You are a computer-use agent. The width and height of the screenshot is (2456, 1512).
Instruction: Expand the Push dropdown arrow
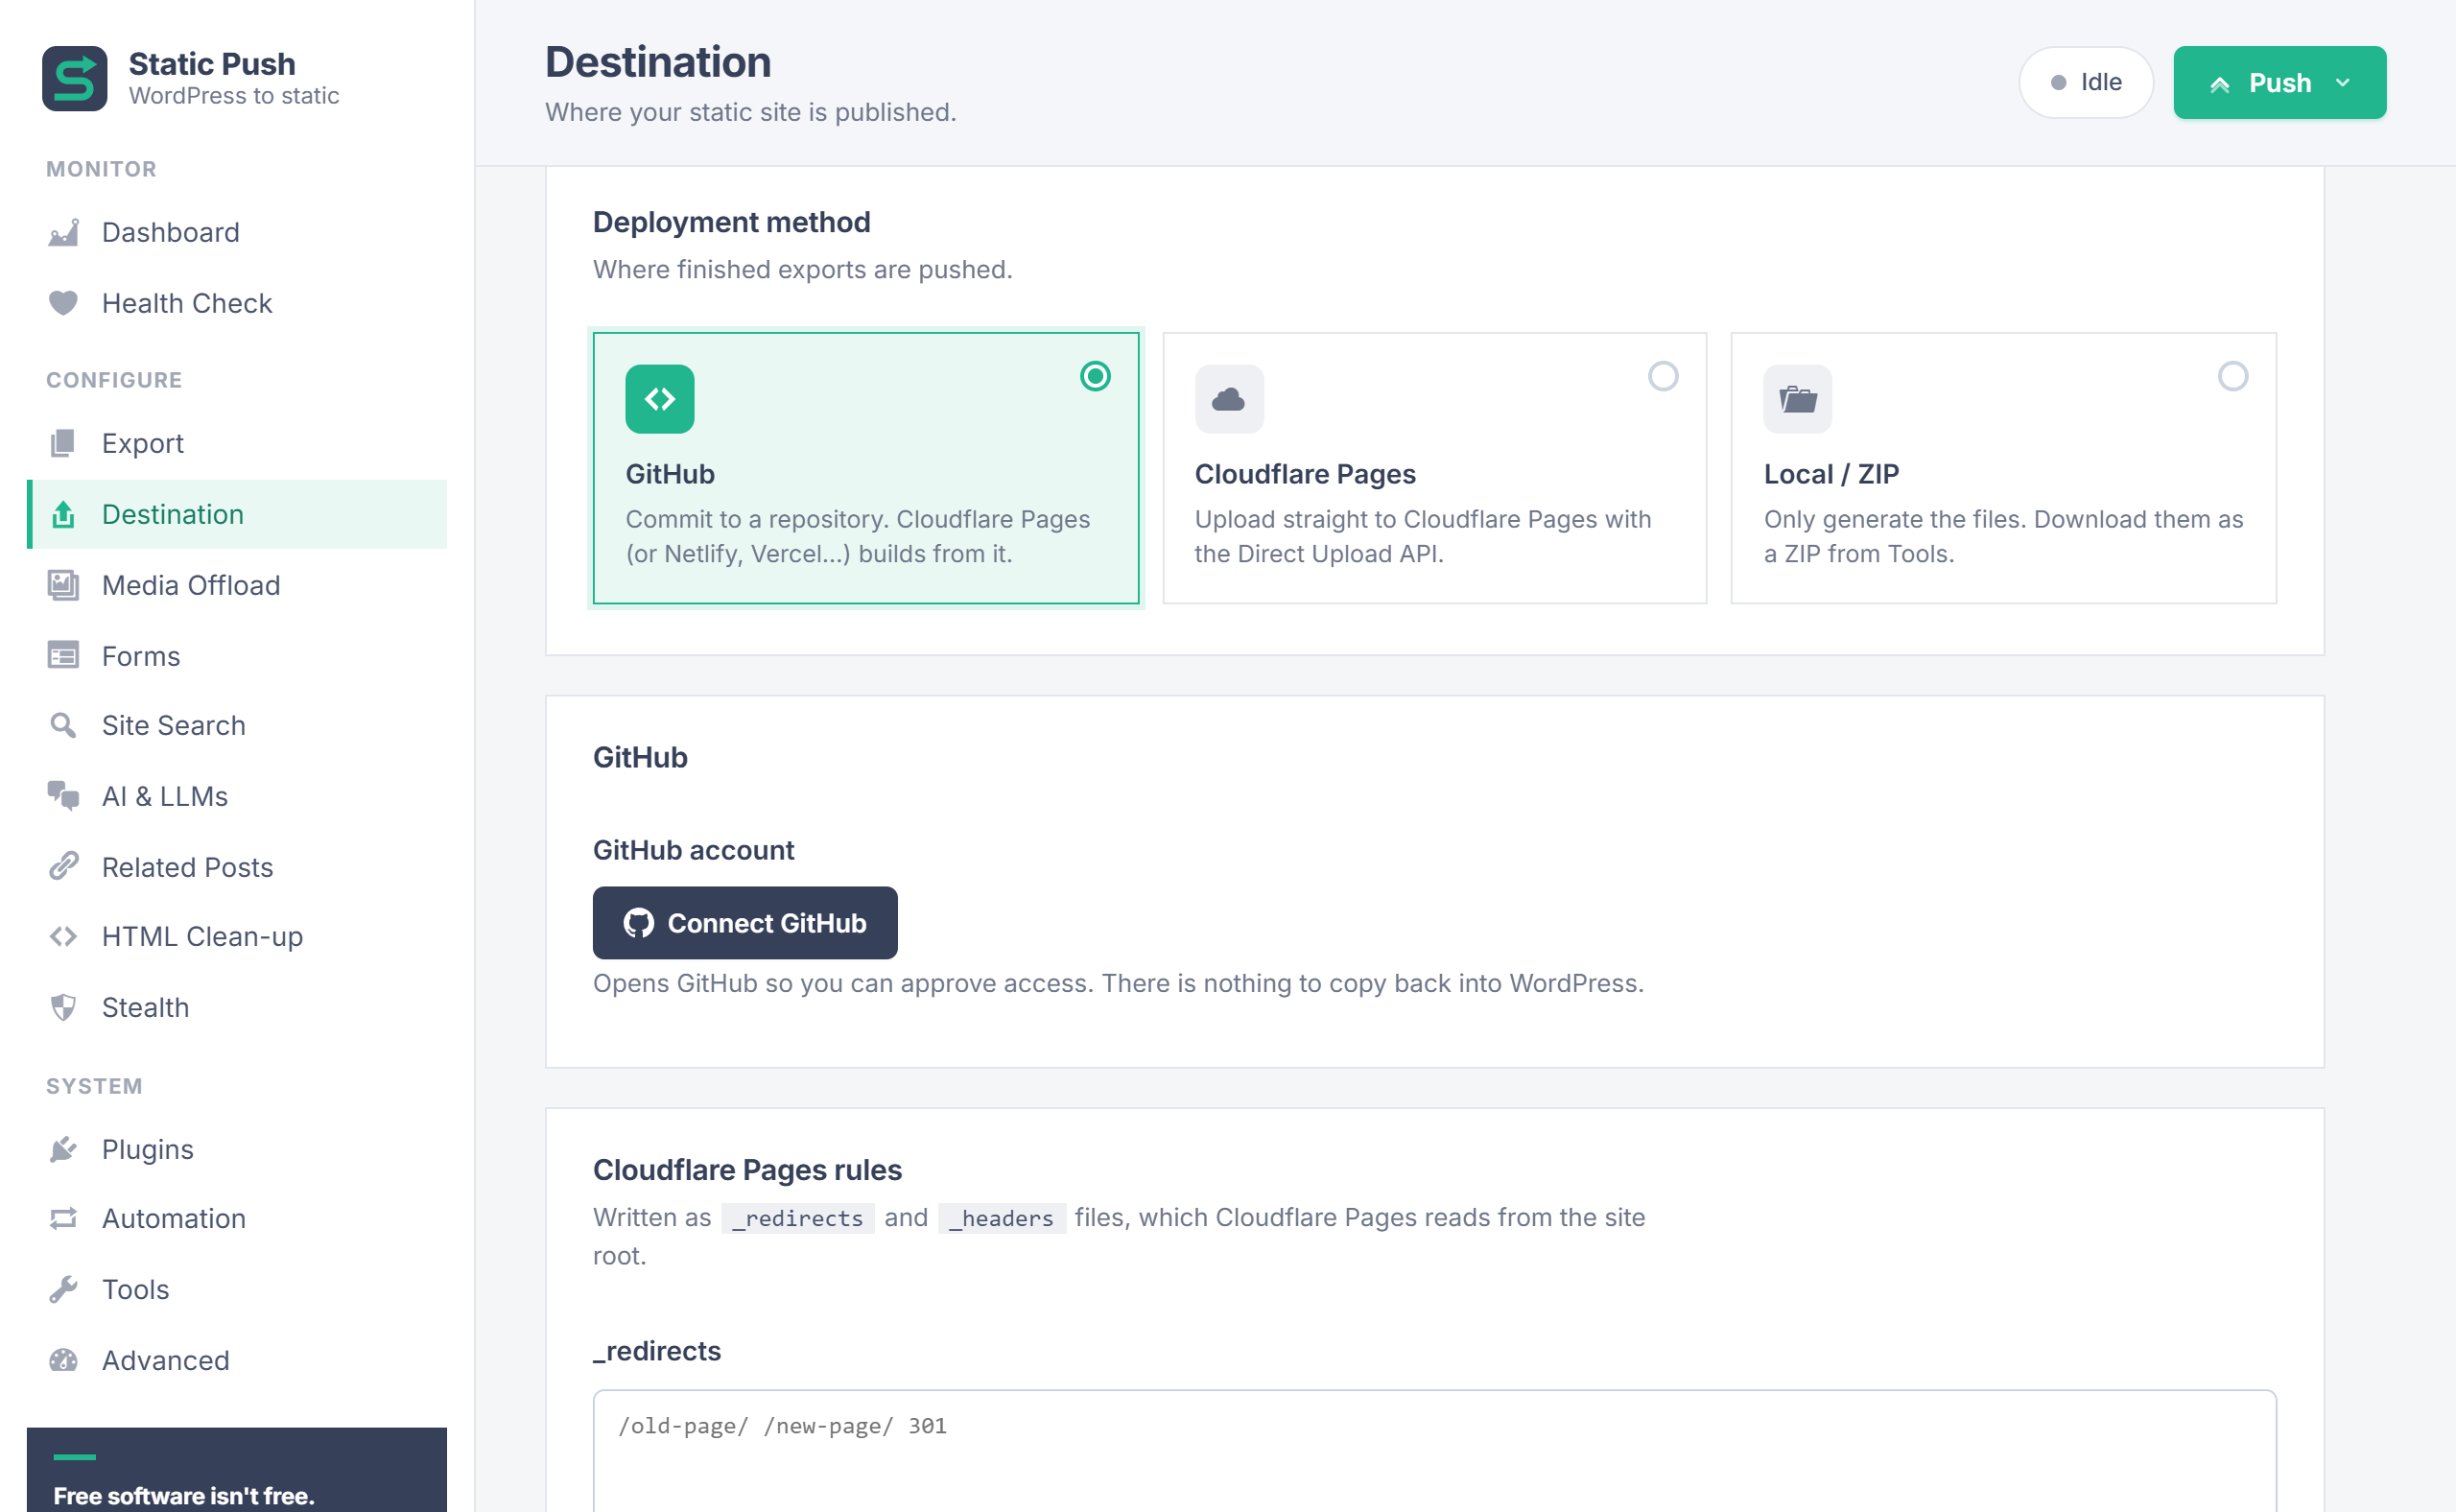[2343, 83]
